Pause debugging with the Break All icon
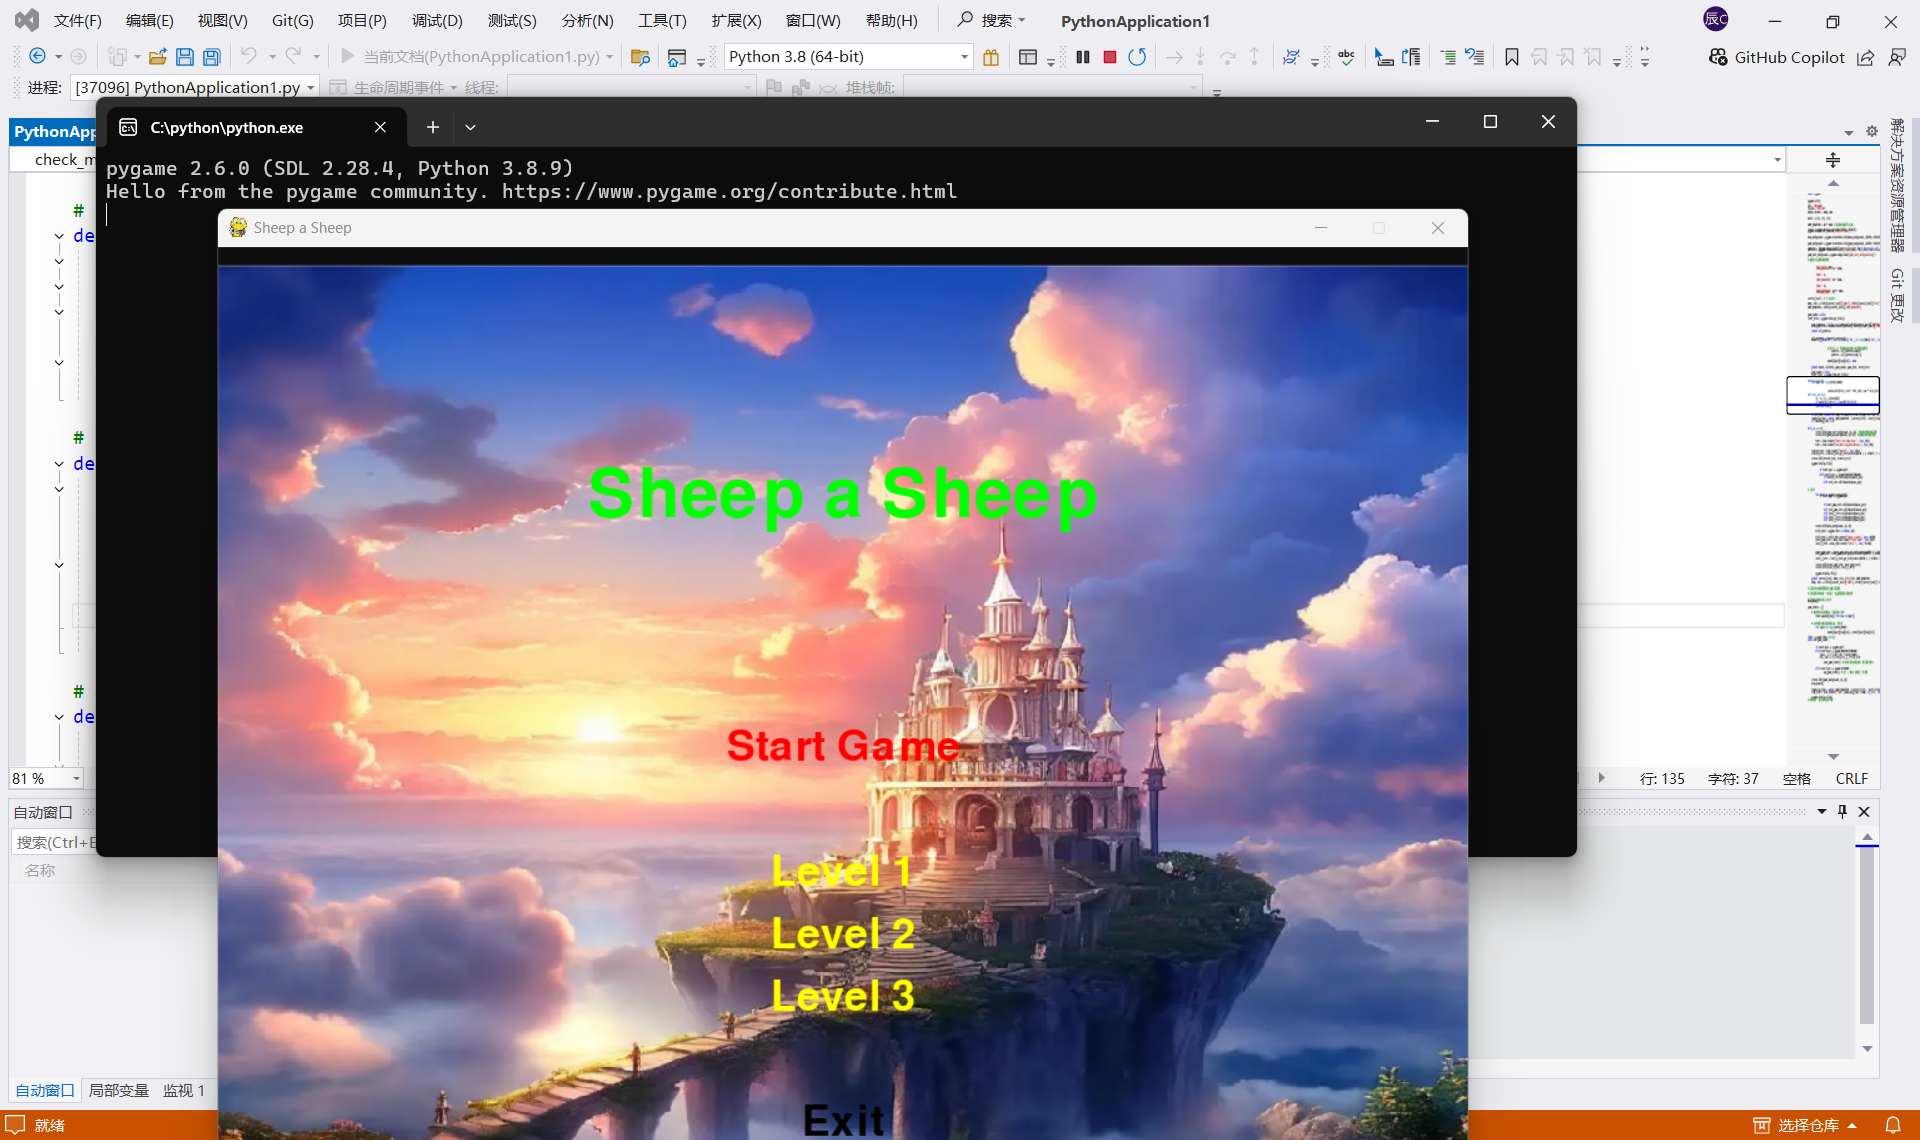Viewport: 1920px width, 1140px height. (1082, 57)
